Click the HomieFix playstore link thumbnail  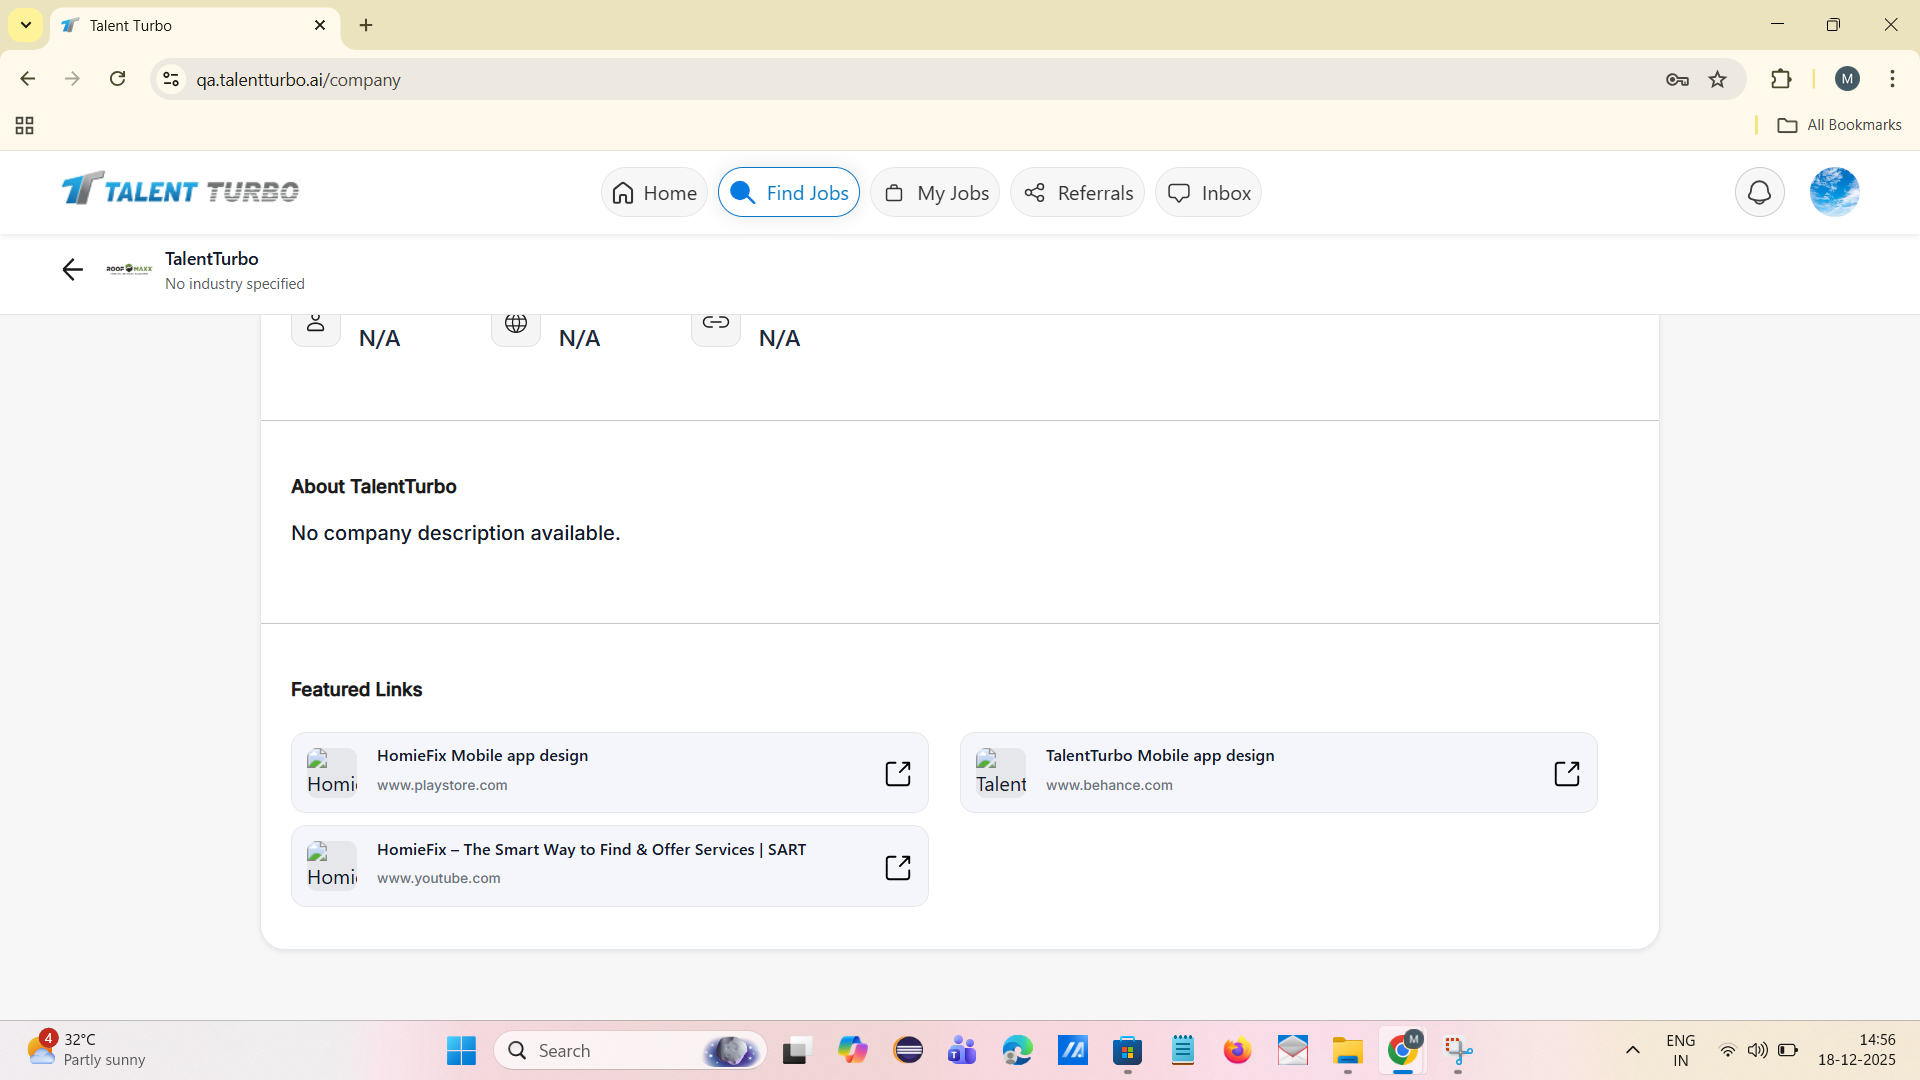coord(332,773)
